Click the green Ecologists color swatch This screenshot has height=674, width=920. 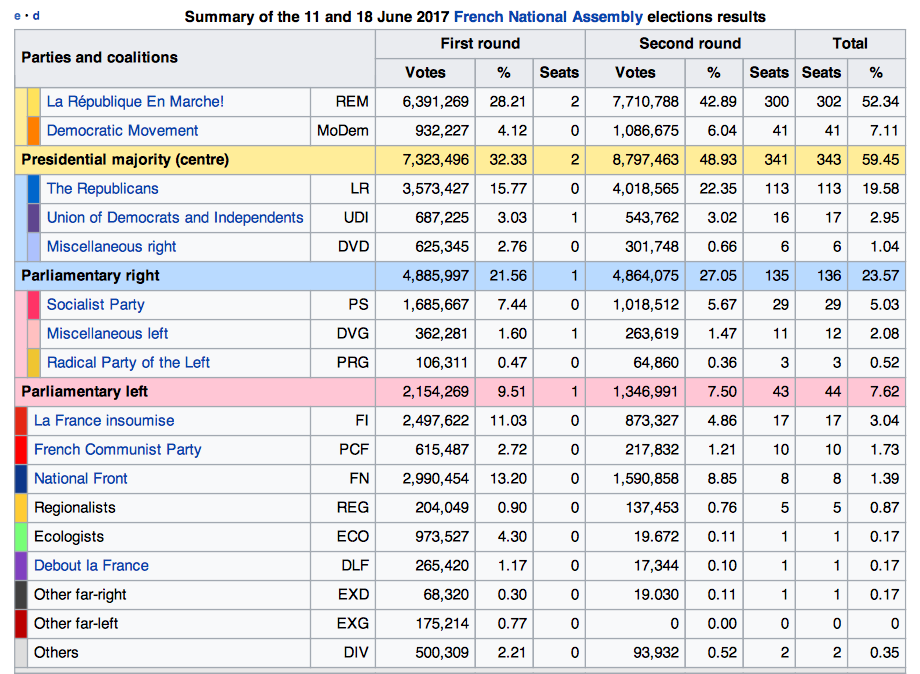[21, 536]
